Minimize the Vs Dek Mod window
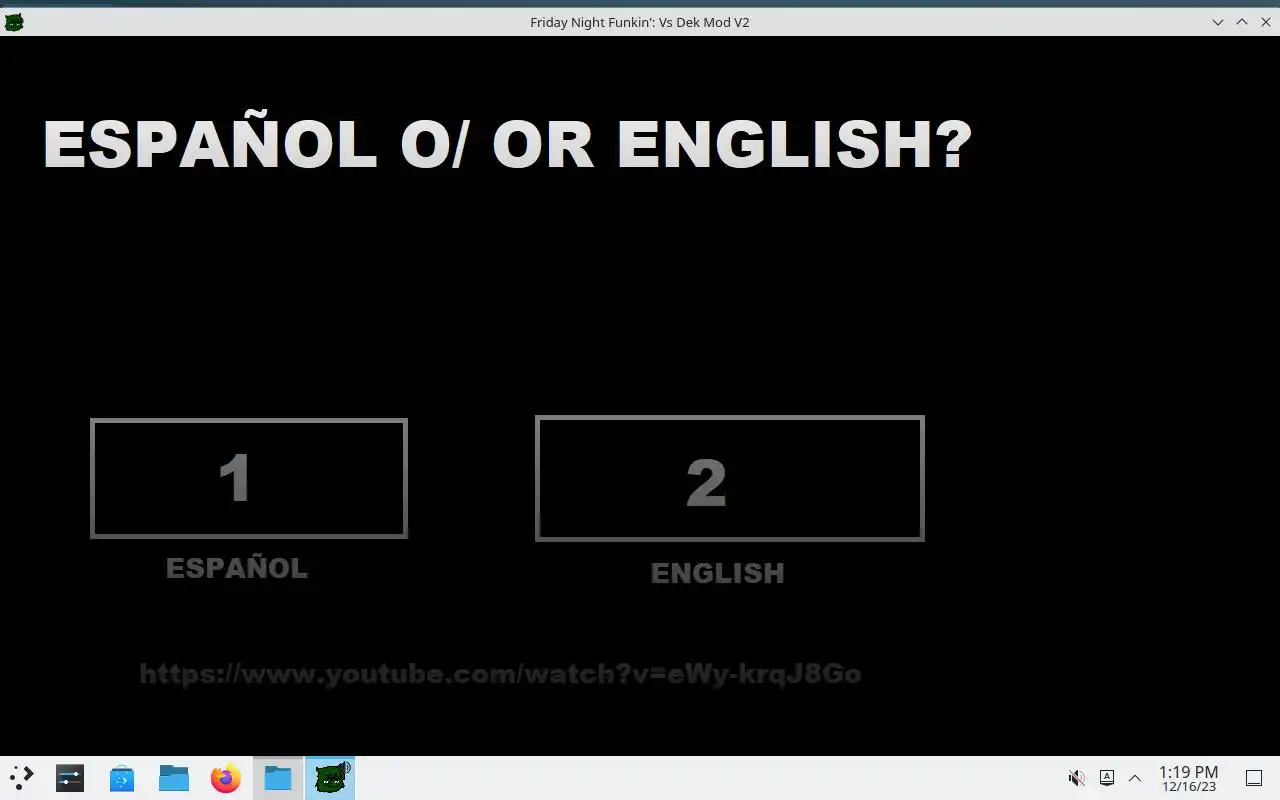The width and height of the screenshot is (1280, 800). 1218,22
